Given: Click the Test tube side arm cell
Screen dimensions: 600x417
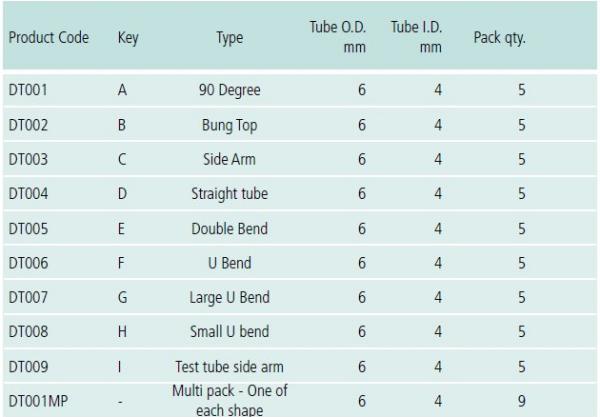Looking at the screenshot, I should (x=230, y=367).
